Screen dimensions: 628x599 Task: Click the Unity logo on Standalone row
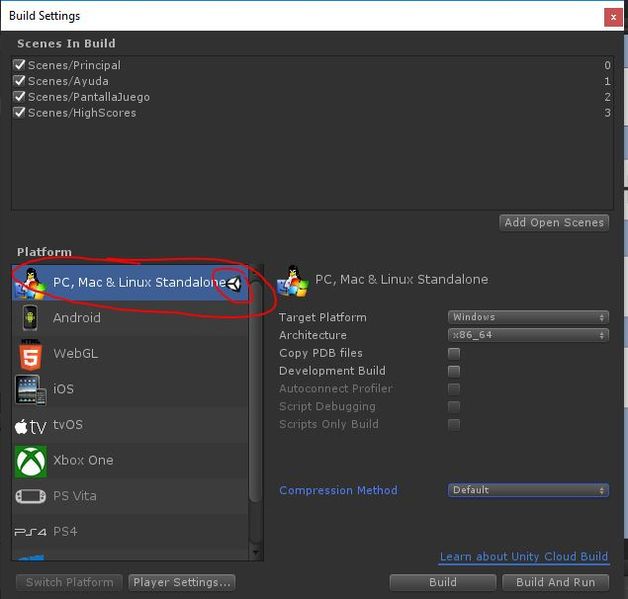click(233, 283)
